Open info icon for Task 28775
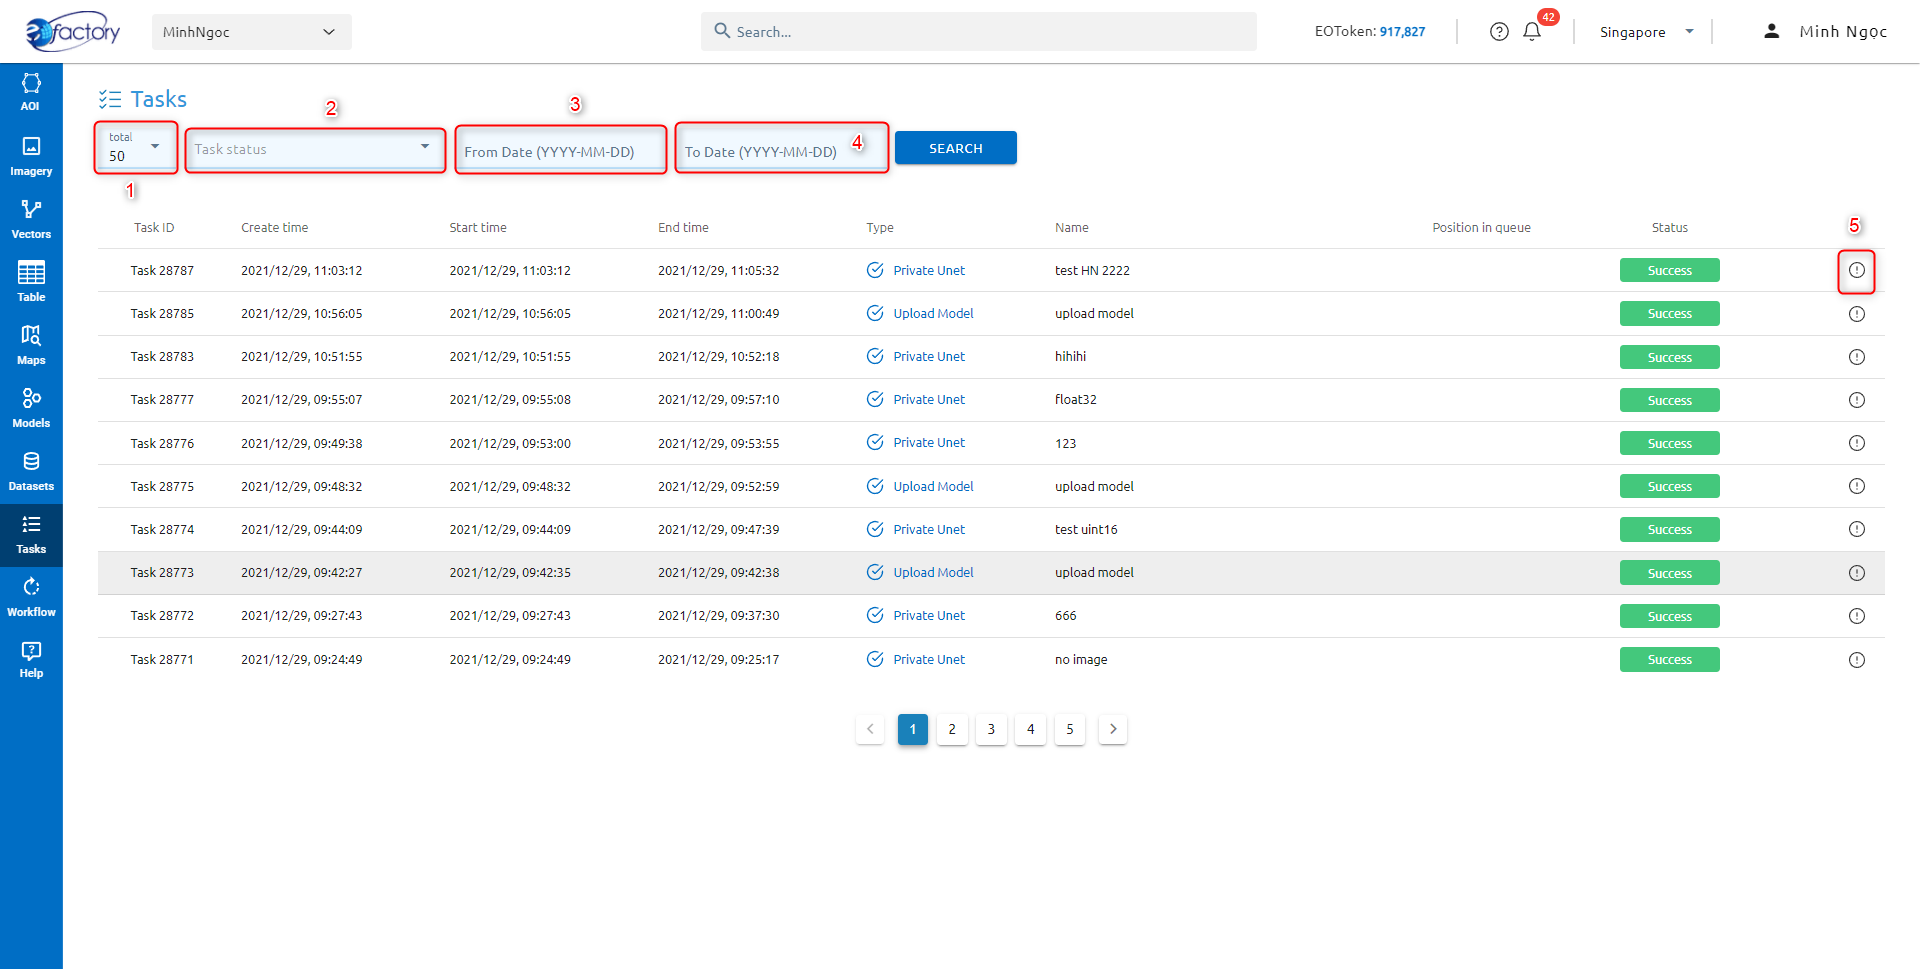The image size is (1920, 969). [1857, 486]
